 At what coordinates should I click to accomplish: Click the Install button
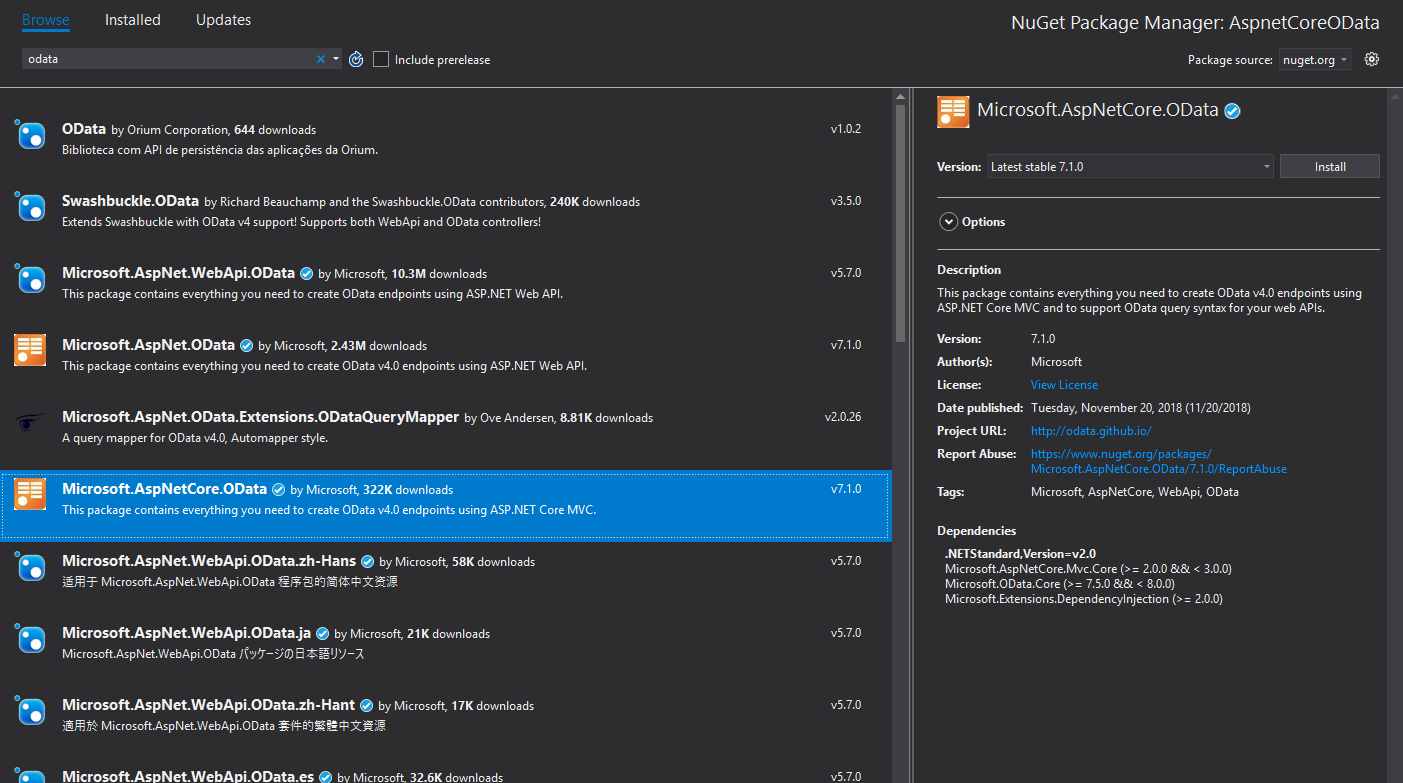coord(1330,167)
